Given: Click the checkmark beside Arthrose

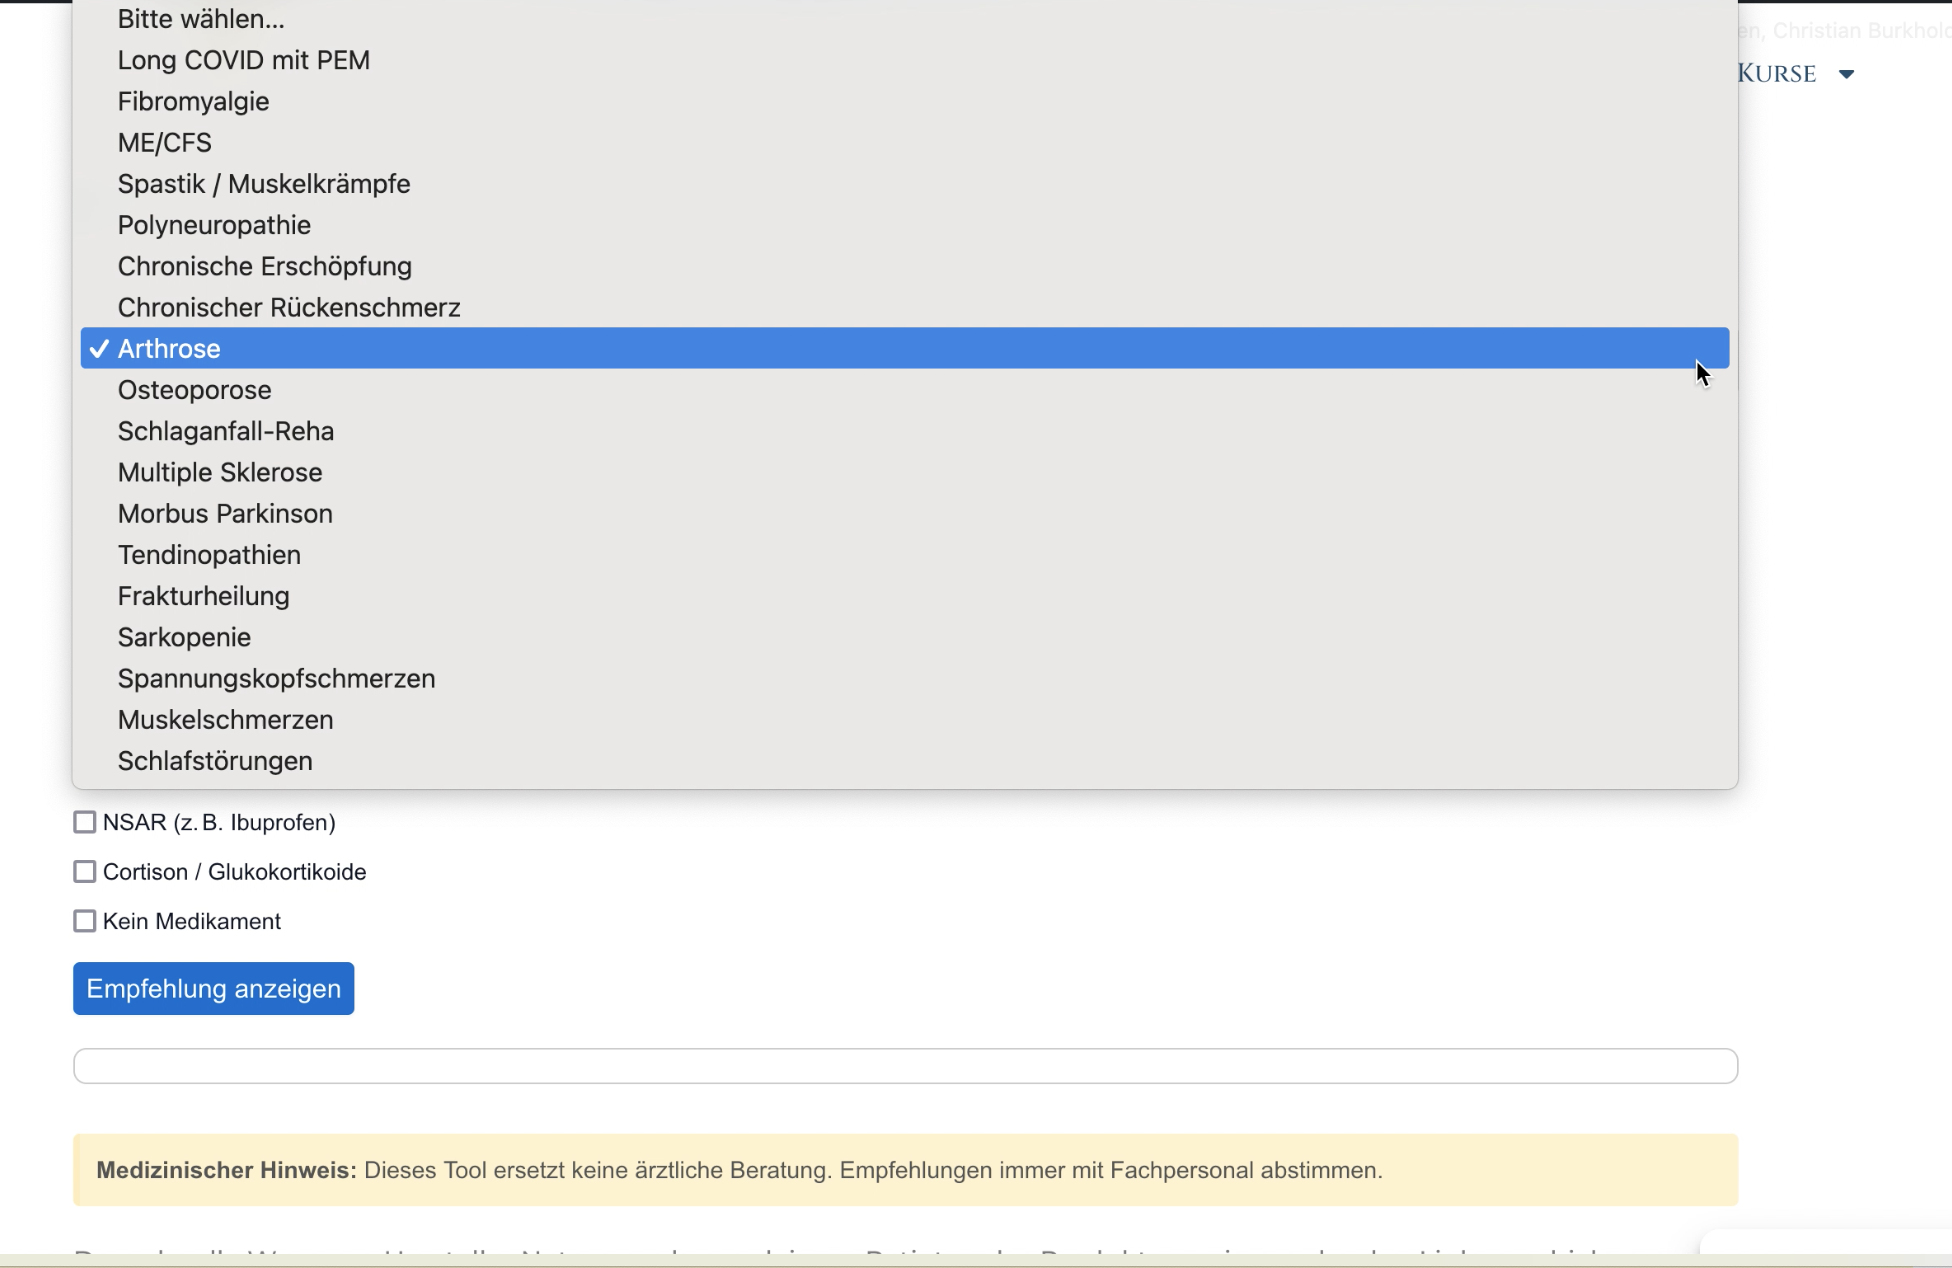Looking at the screenshot, I should tap(98, 349).
